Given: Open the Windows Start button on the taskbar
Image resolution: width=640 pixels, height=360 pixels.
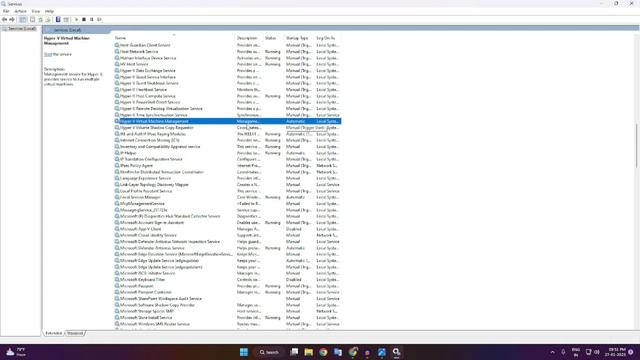Looking at the screenshot, I should (244, 352).
